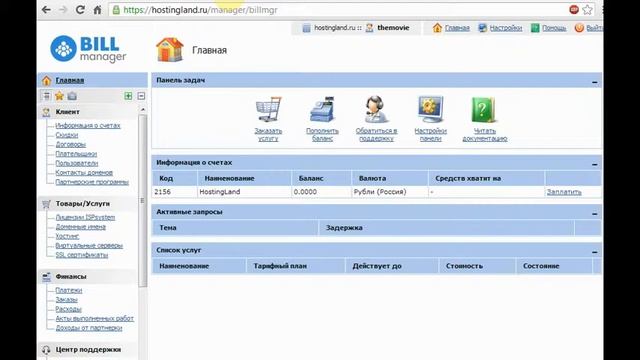Open Информация о счетах in sidebar

[x=88, y=125]
